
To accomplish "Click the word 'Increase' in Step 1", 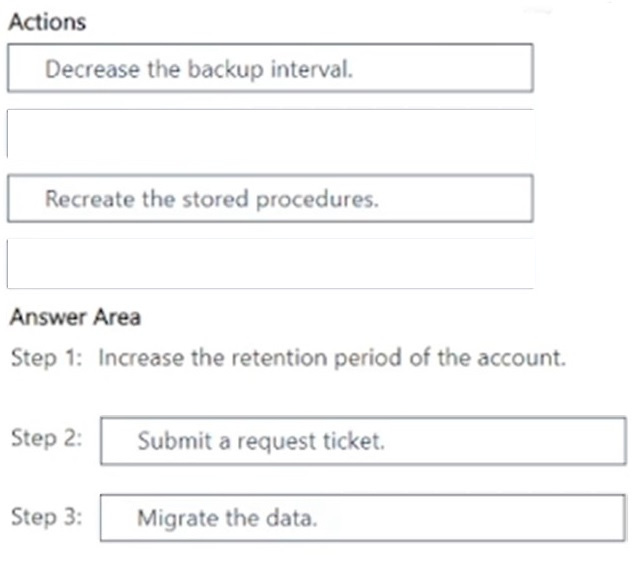I will pos(141,358).
